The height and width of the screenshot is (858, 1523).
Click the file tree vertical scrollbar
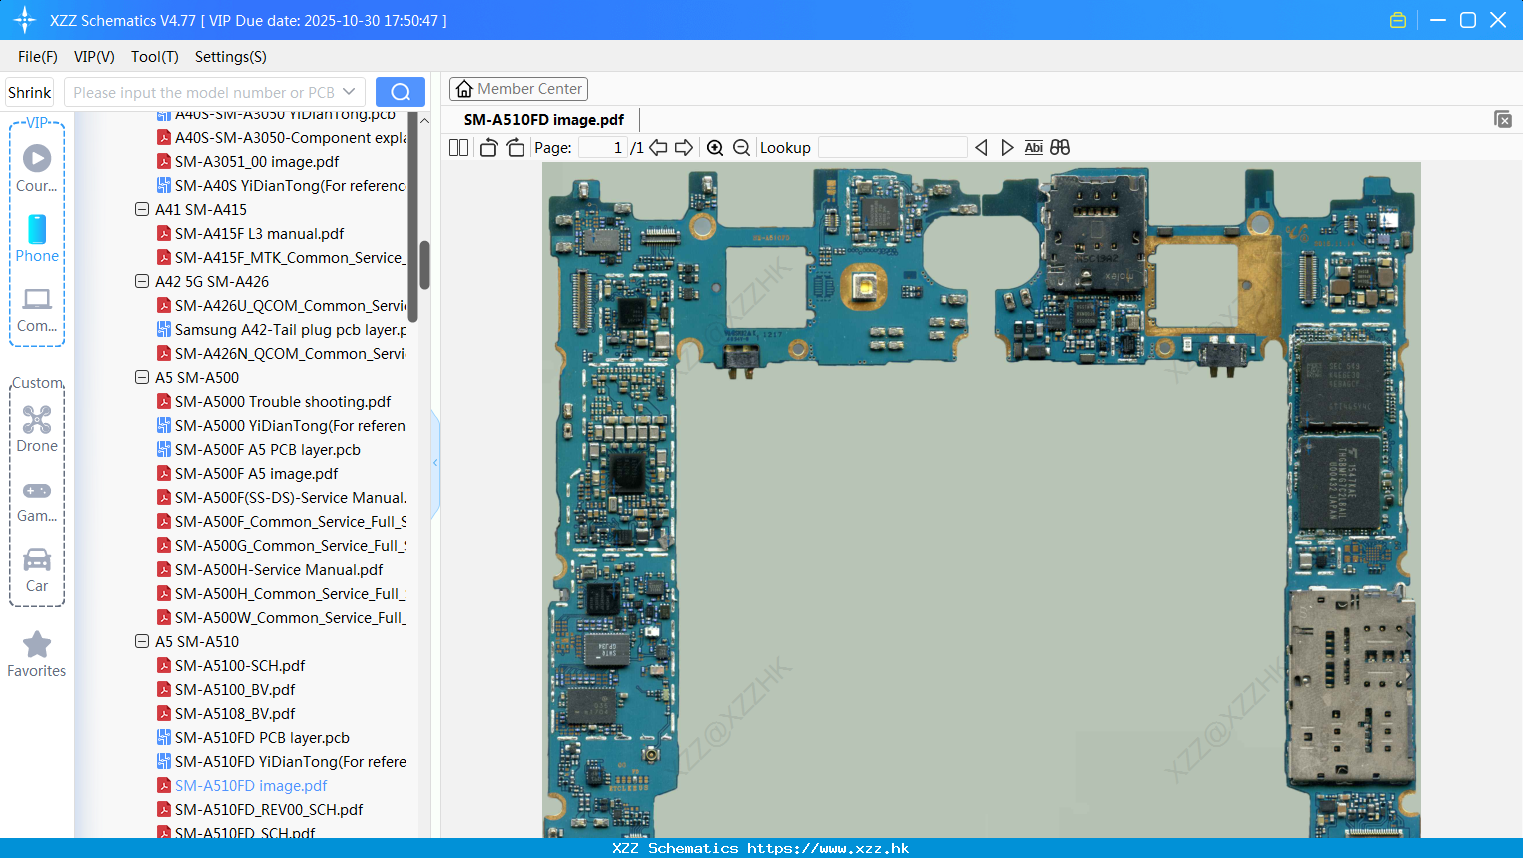pos(424,265)
